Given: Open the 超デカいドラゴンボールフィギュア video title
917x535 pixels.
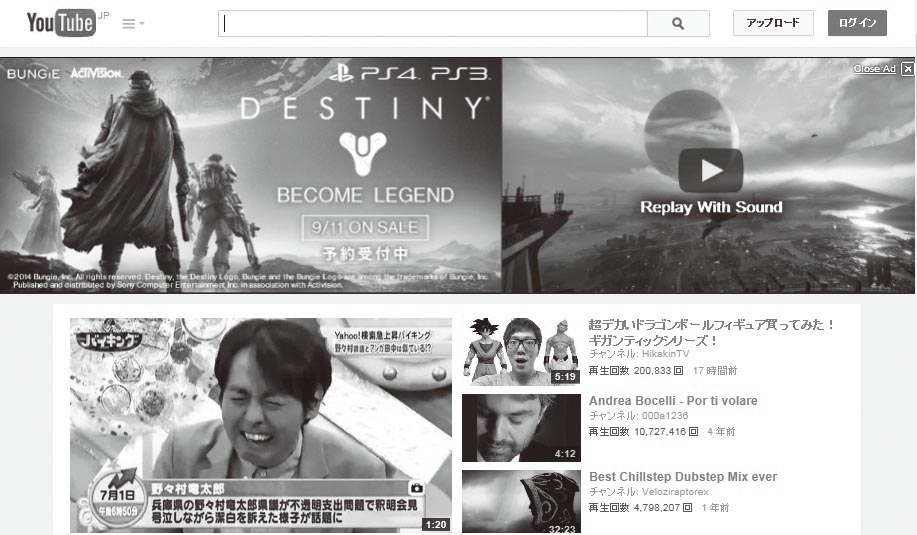Looking at the screenshot, I should pos(711,332).
